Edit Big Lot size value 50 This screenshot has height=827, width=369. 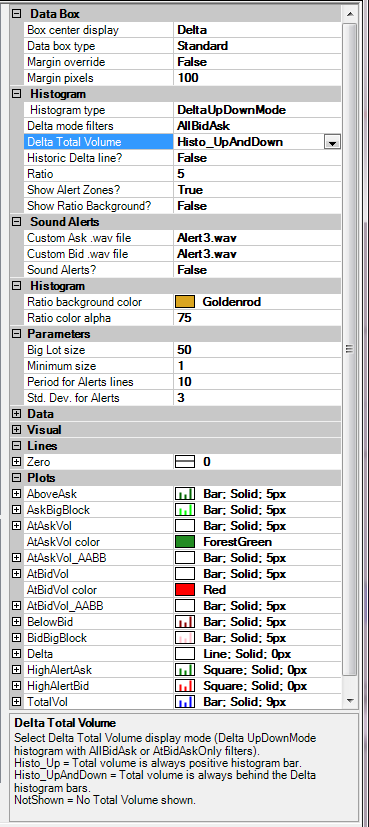click(x=184, y=350)
